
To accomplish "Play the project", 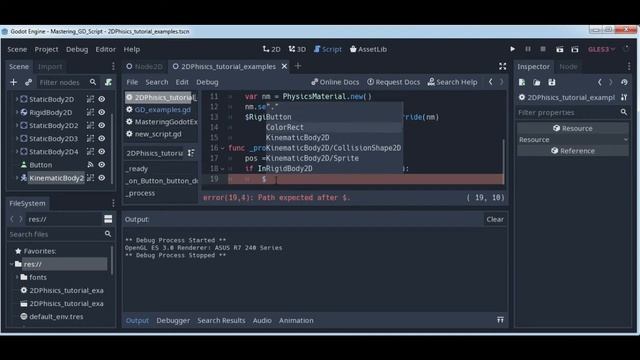I will 512,49.
